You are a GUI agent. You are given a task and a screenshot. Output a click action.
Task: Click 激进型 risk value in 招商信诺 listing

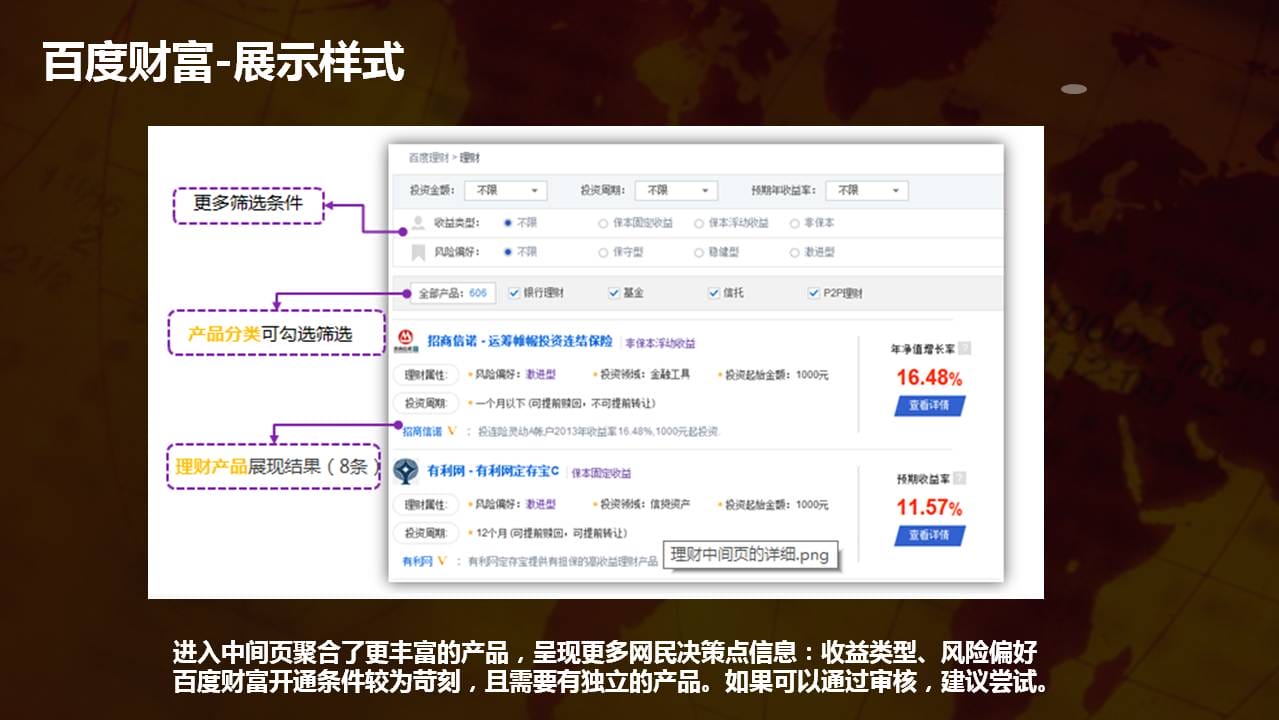(x=541, y=375)
